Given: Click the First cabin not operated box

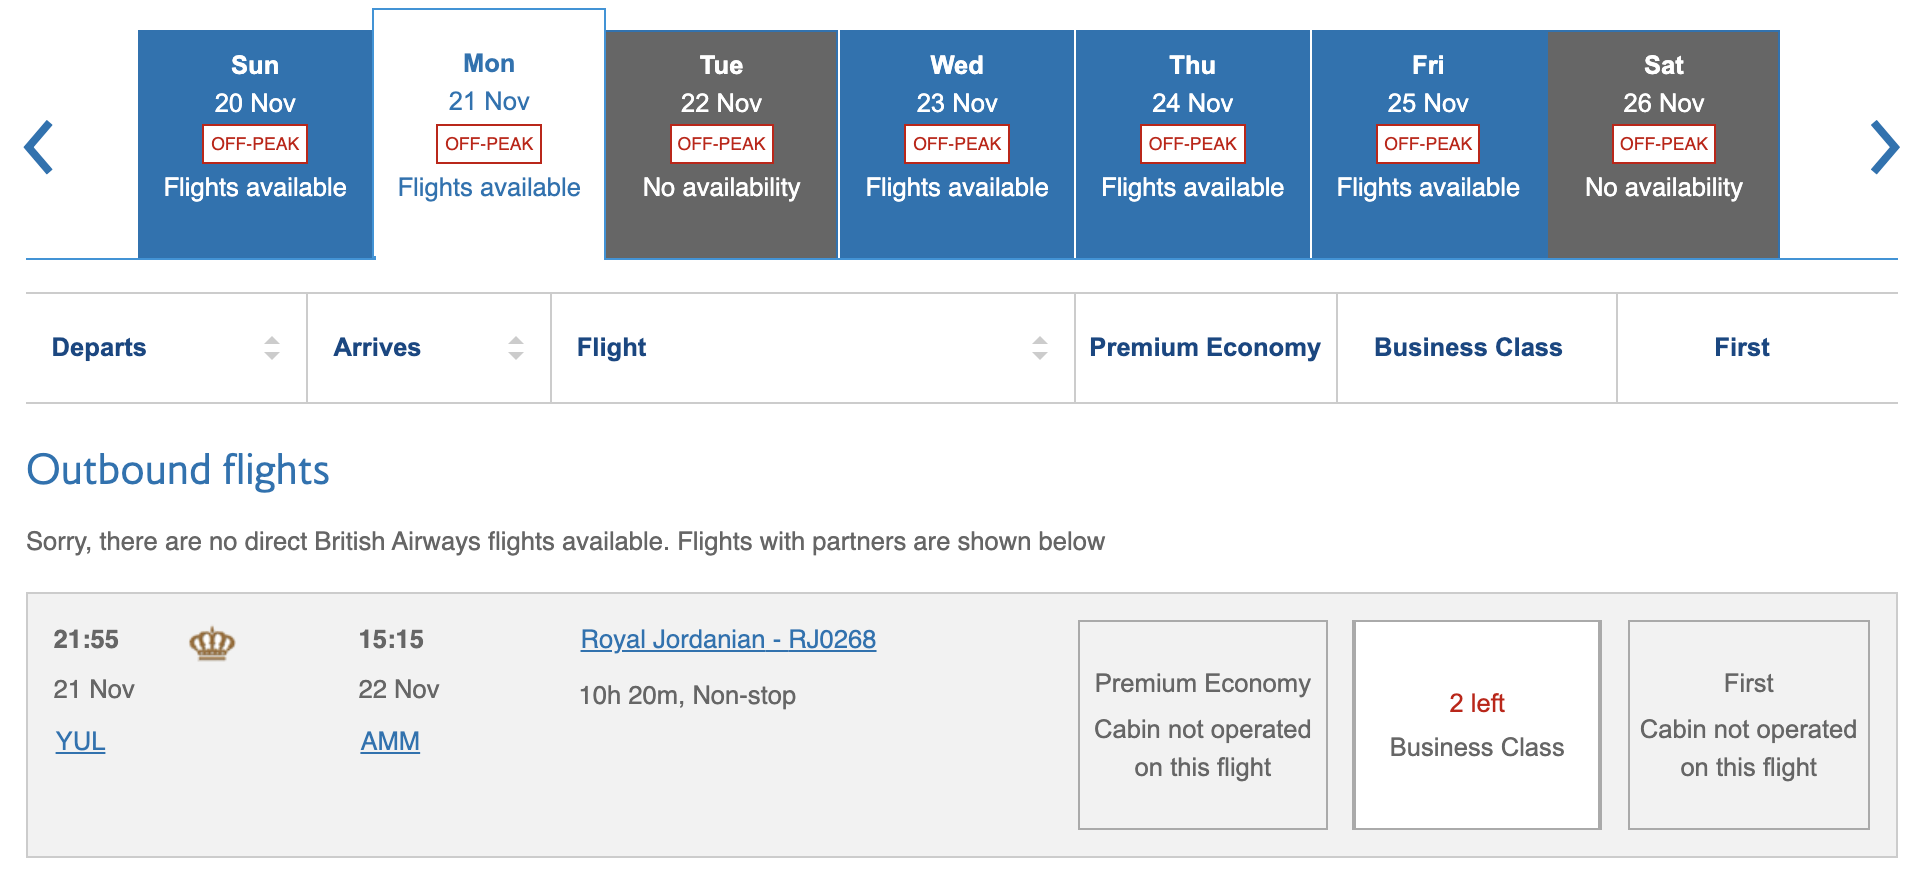Looking at the screenshot, I should click(x=1748, y=725).
